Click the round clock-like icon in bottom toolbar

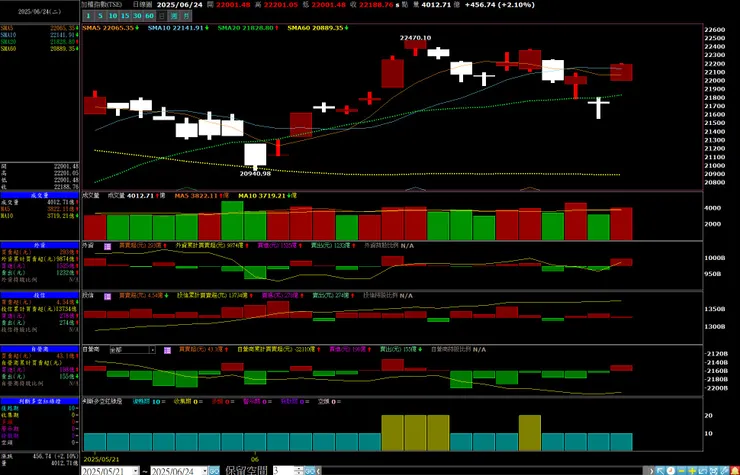click(x=671, y=471)
